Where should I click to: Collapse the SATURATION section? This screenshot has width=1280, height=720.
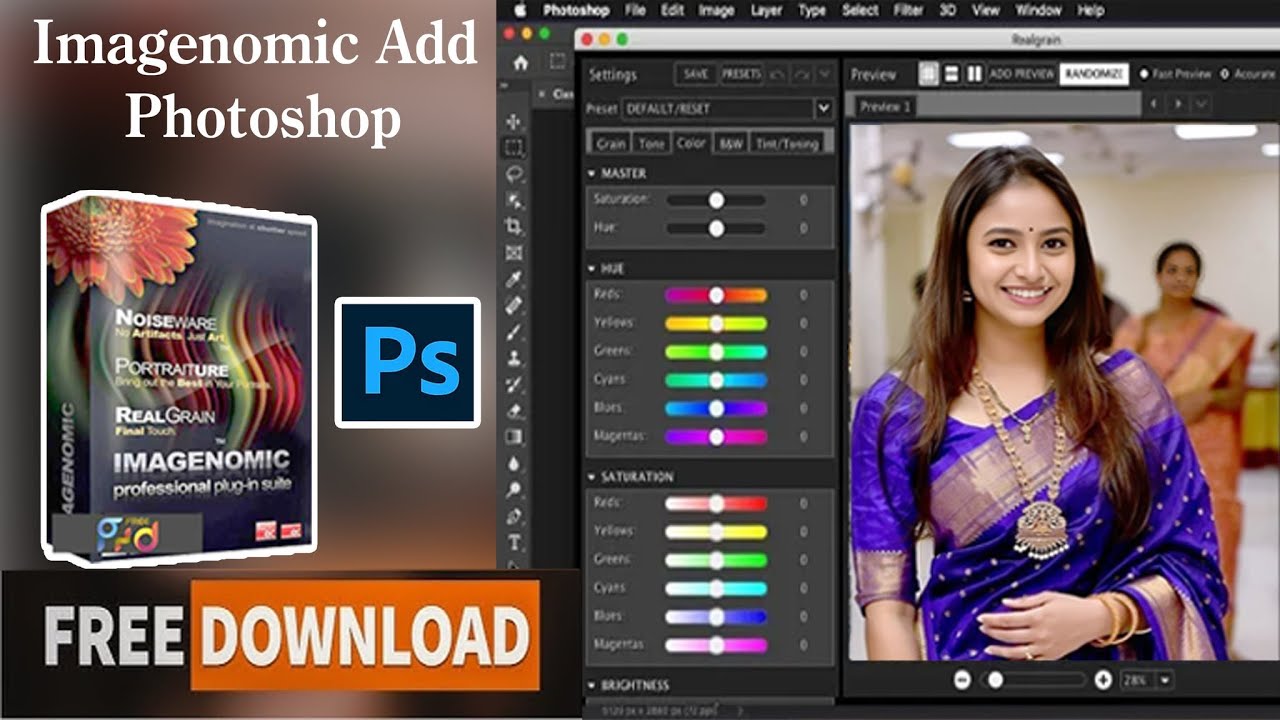[x=593, y=477]
